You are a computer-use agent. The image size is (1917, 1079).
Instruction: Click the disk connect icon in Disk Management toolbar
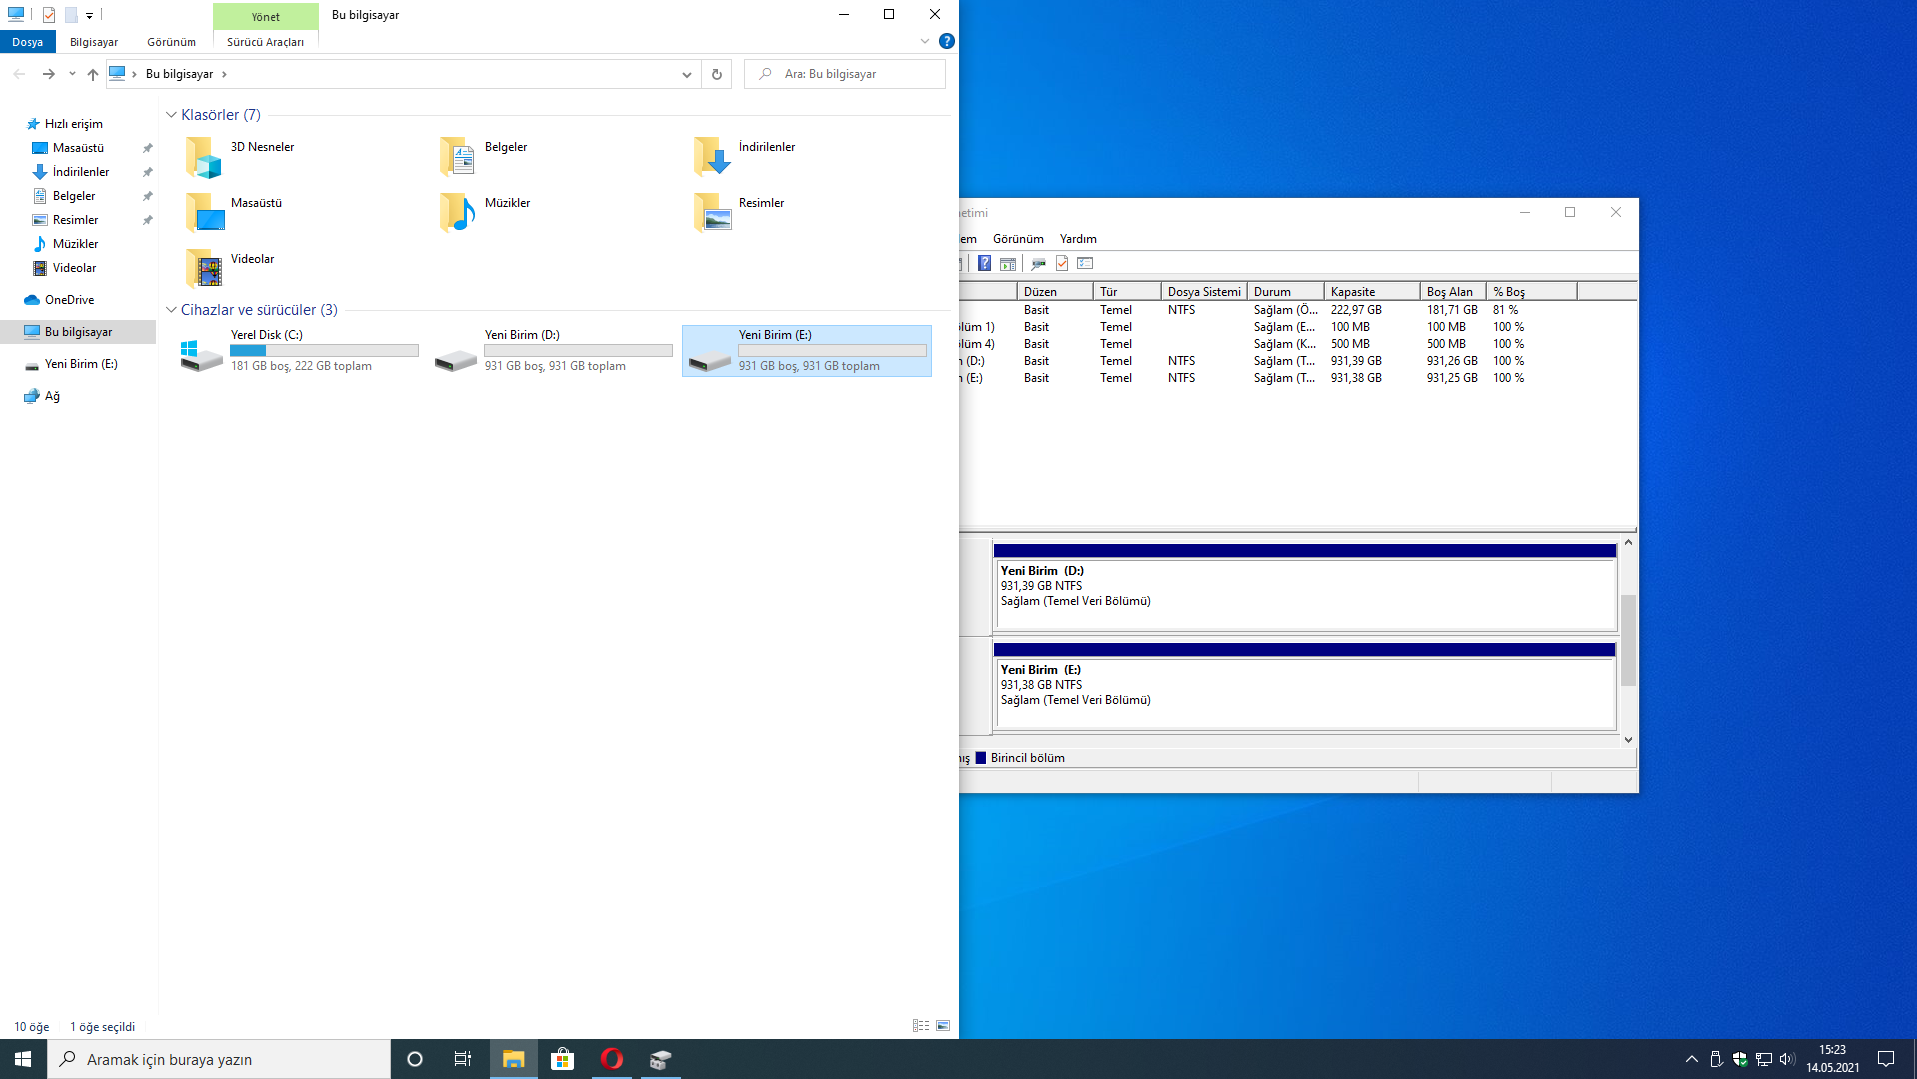1038,263
